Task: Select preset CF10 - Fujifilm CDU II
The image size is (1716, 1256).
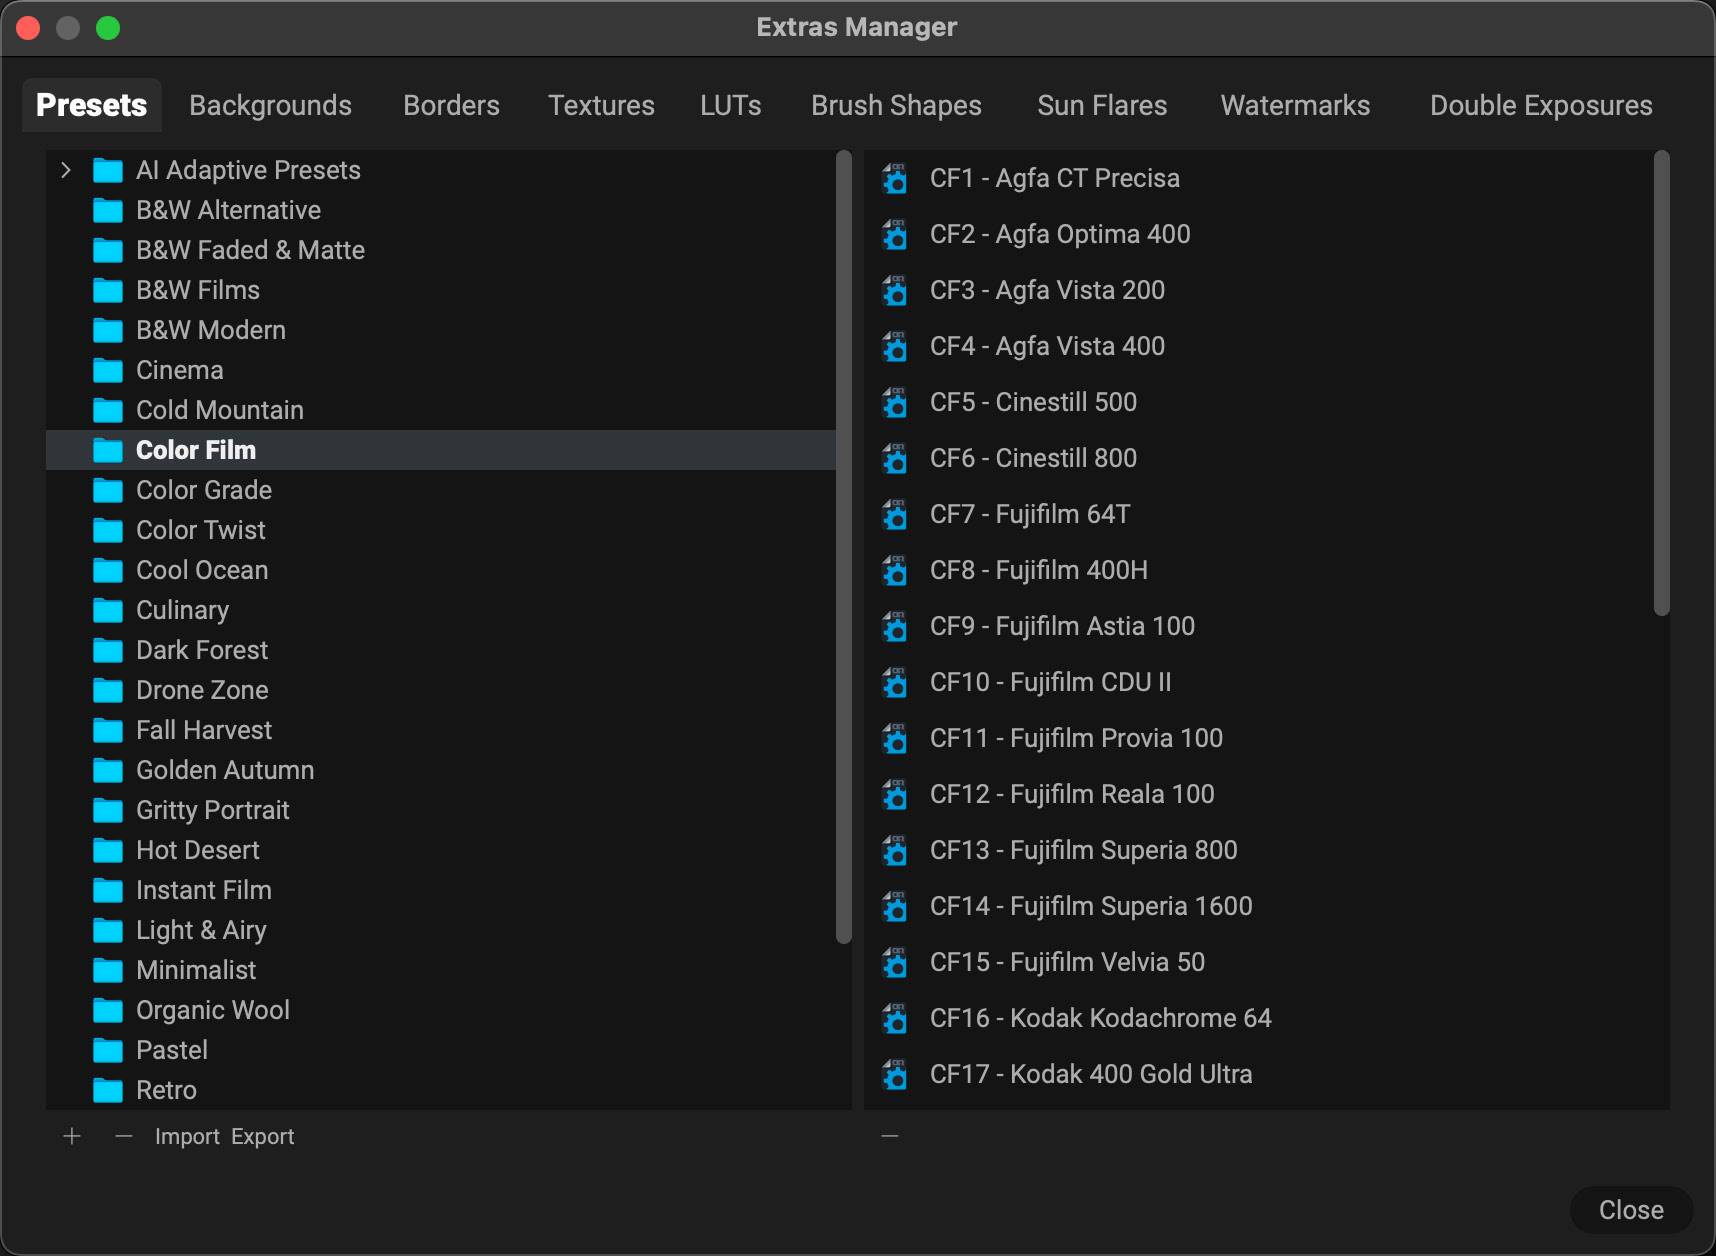Action: coord(1259,682)
